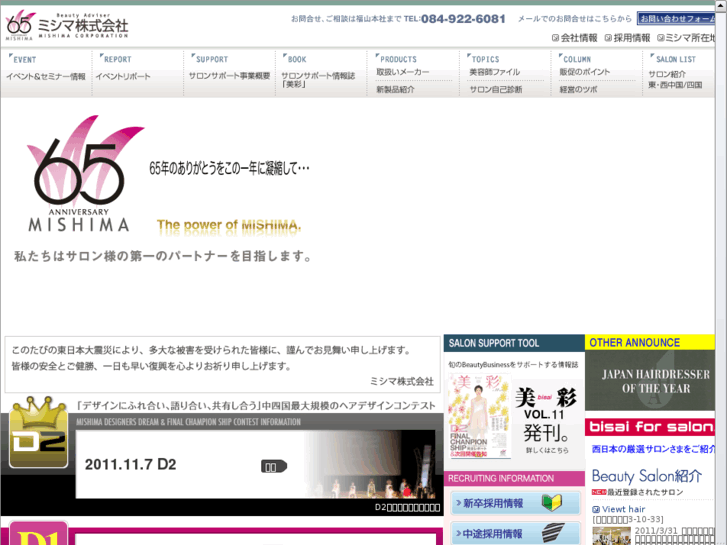Open サロンサポート情報誌「美彩」 menu item
The image size is (727, 545).
(x=318, y=80)
